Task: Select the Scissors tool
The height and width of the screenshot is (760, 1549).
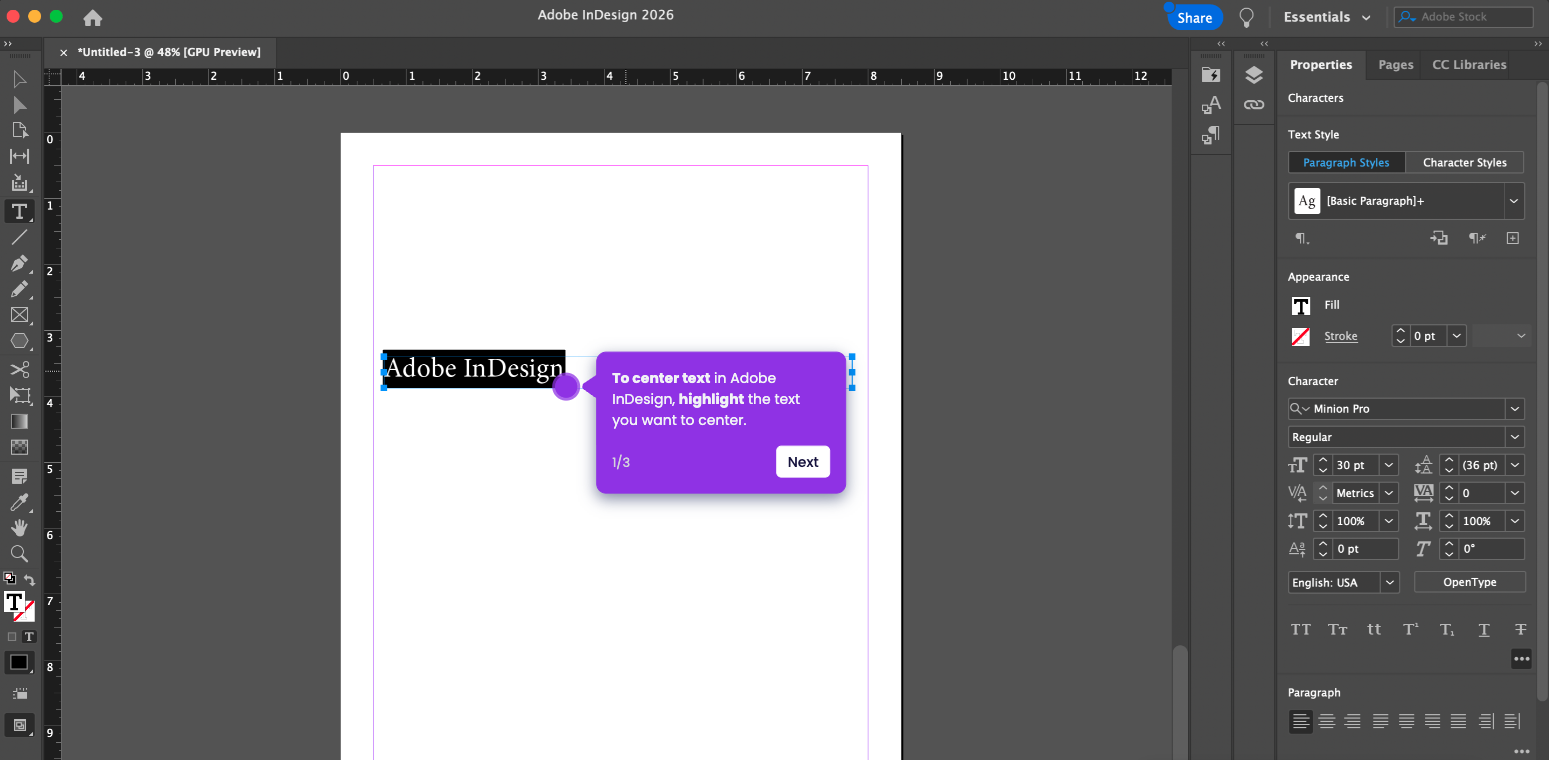Action: (x=19, y=369)
